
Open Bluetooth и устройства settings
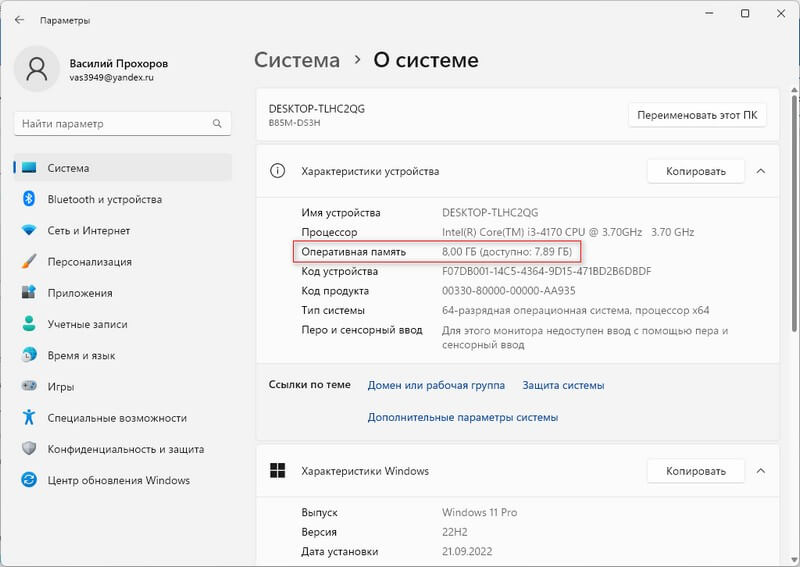coord(123,199)
